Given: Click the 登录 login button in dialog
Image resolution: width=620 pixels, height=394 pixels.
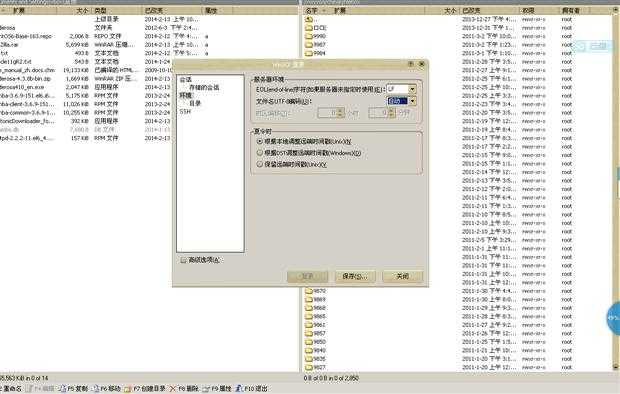Looking at the screenshot, I should point(307,276).
